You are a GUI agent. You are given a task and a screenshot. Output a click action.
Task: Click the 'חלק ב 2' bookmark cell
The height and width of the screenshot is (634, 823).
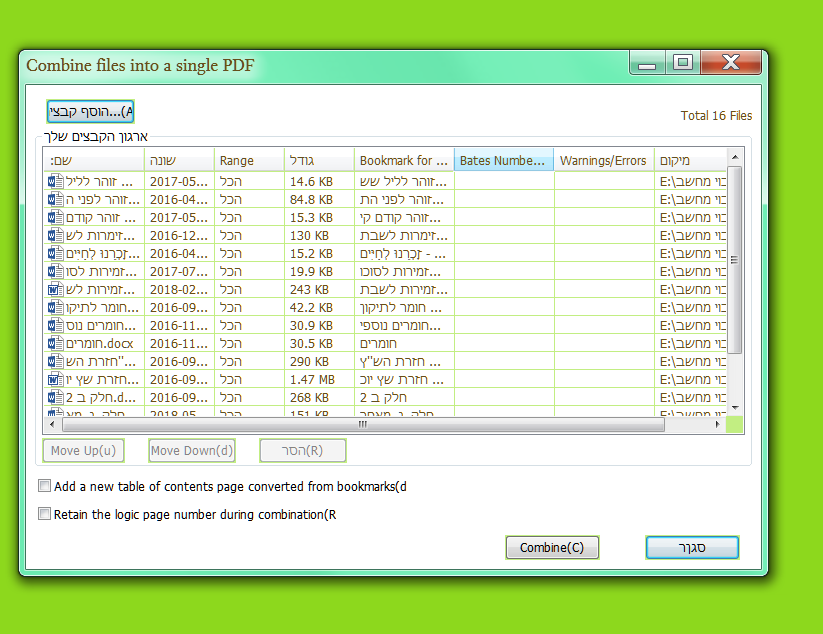point(404,397)
